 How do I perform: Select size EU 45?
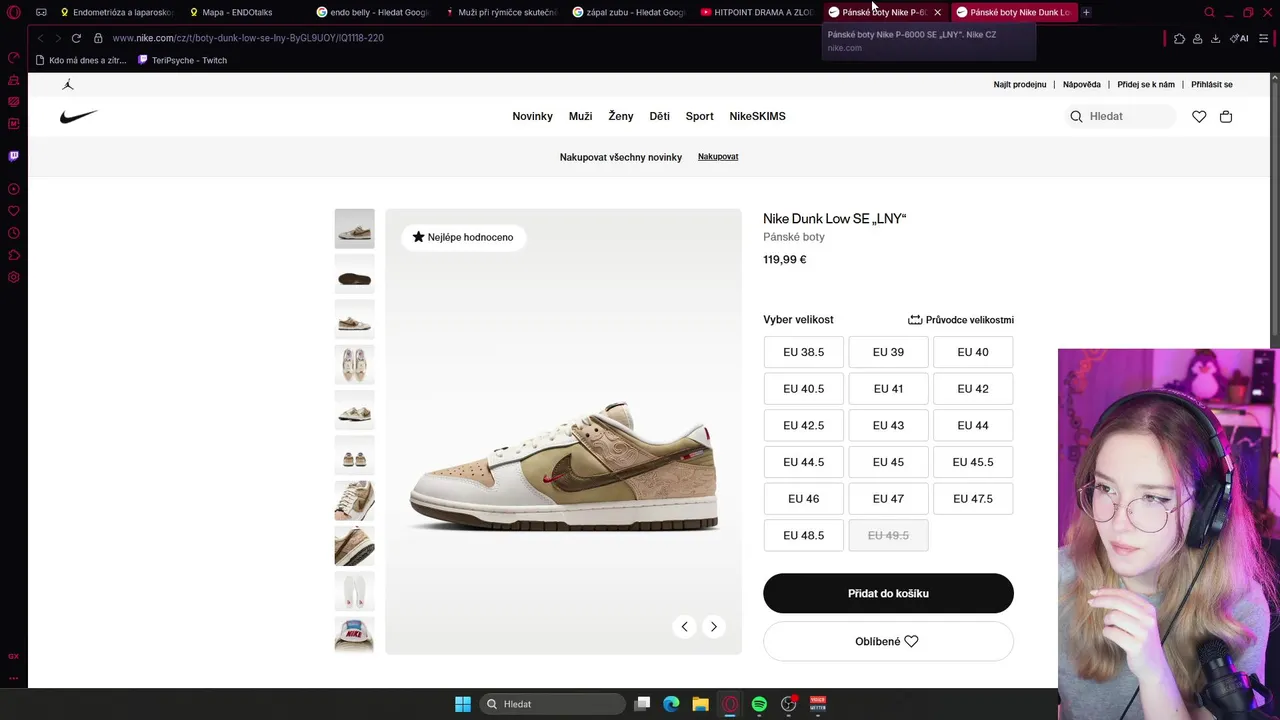[x=888, y=462]
